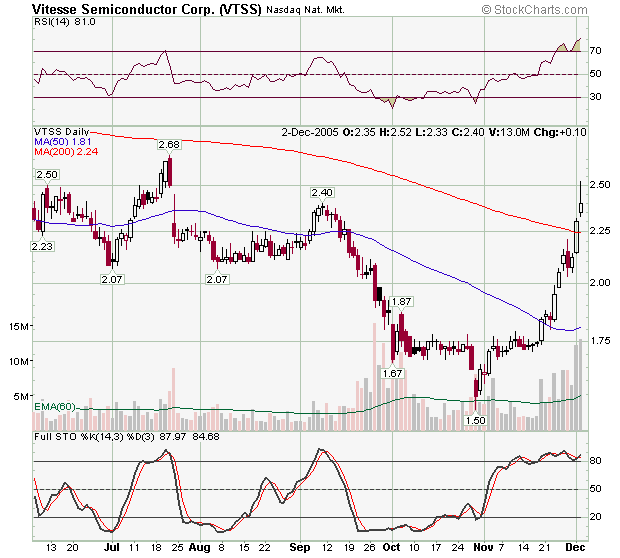Click the boxed '2.40' September peak label
The image size is (620, 558).
322,193
